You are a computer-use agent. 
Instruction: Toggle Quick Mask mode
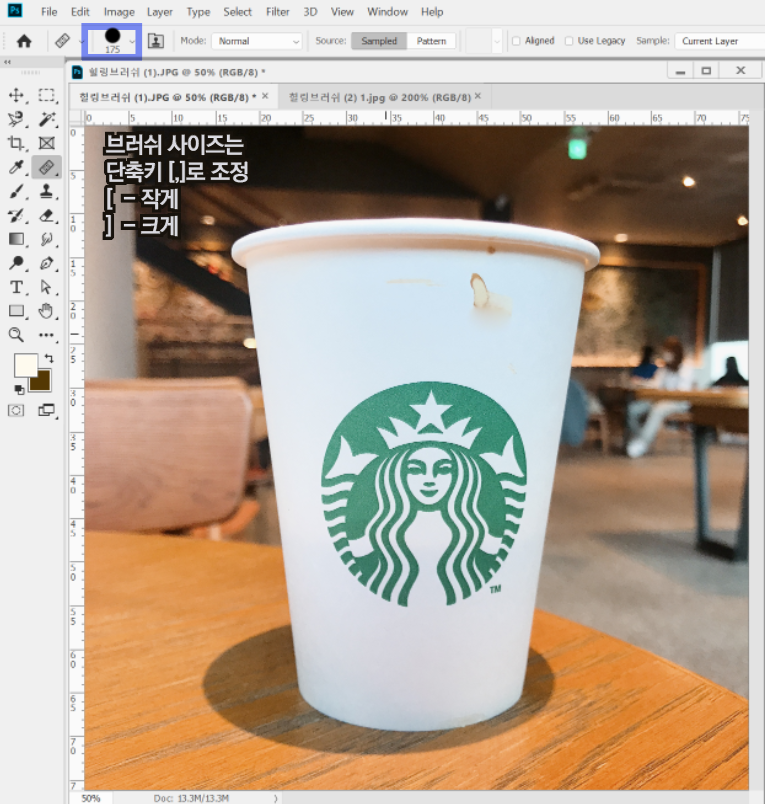click(16, 410)
